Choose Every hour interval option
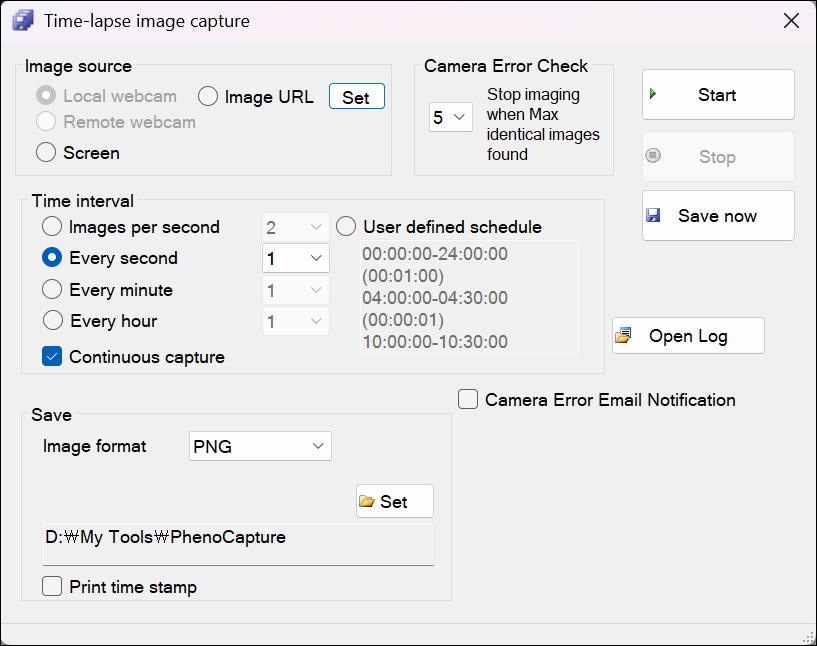 (x=53, y=320)
